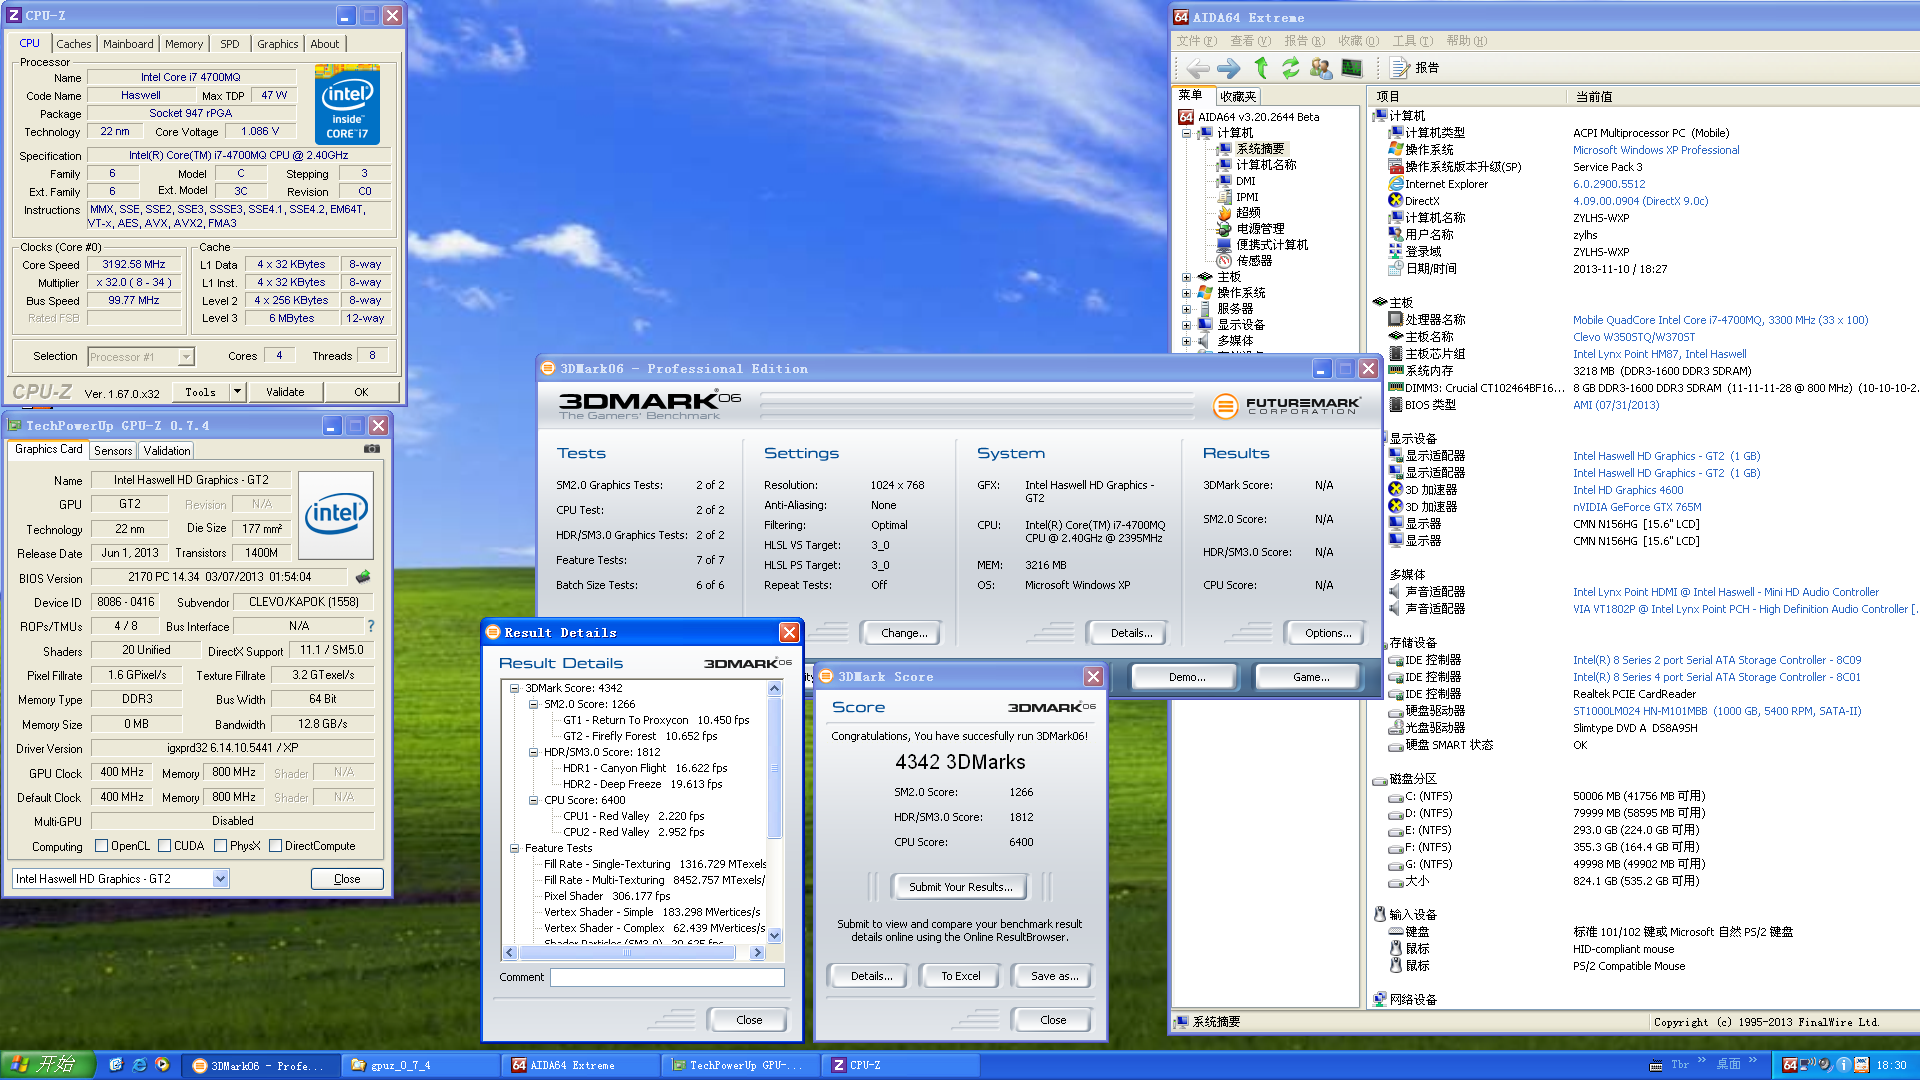Click GPU-Z BIOS save chip icon
Image resolution: width=1920 pixels, height=1080 pixels.
point(363,577)
